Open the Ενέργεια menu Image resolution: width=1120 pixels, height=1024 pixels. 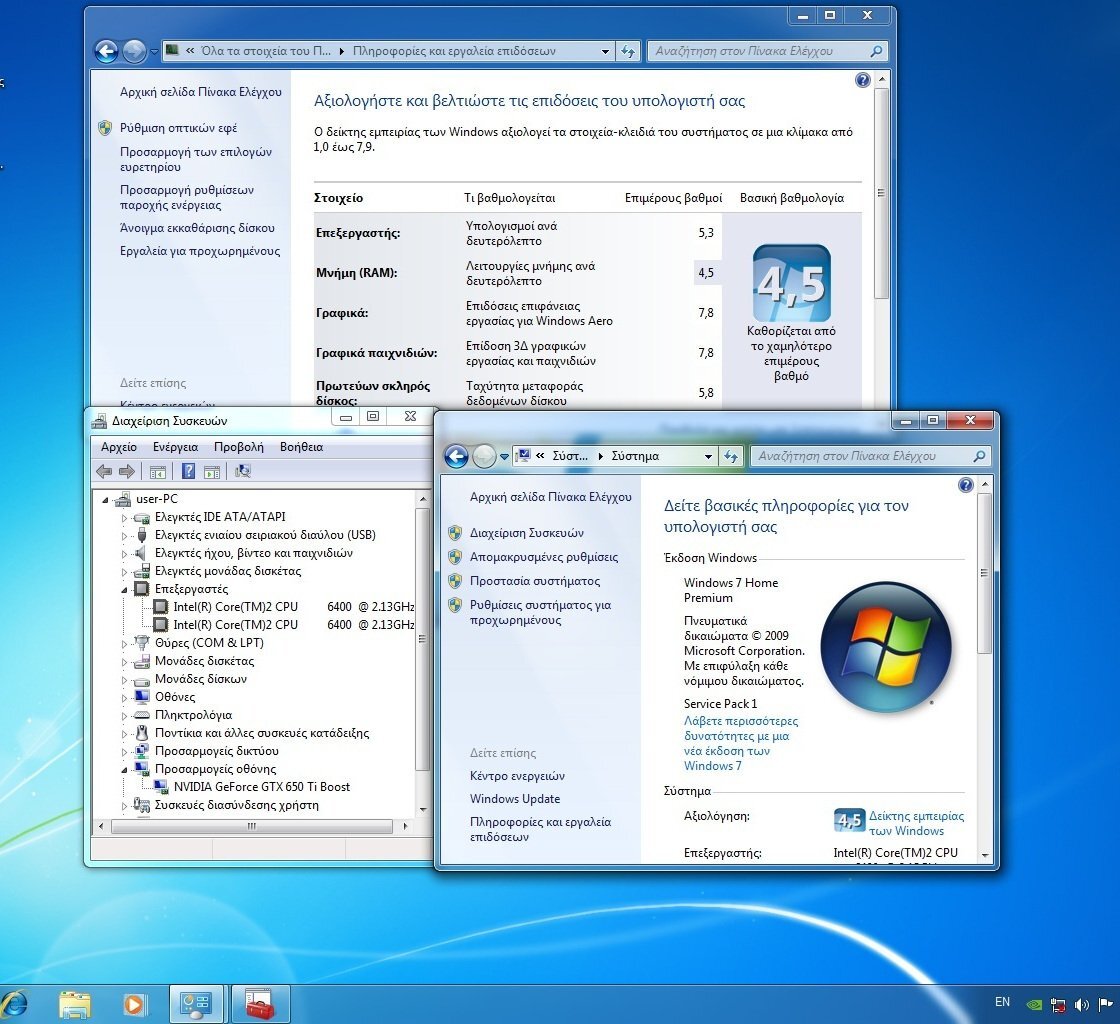(x=176, y=447)
